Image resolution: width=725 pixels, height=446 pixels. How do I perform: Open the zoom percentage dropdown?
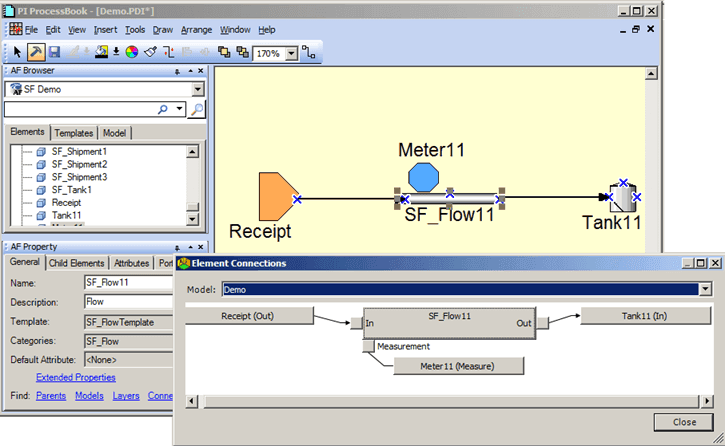pos(291,54)
